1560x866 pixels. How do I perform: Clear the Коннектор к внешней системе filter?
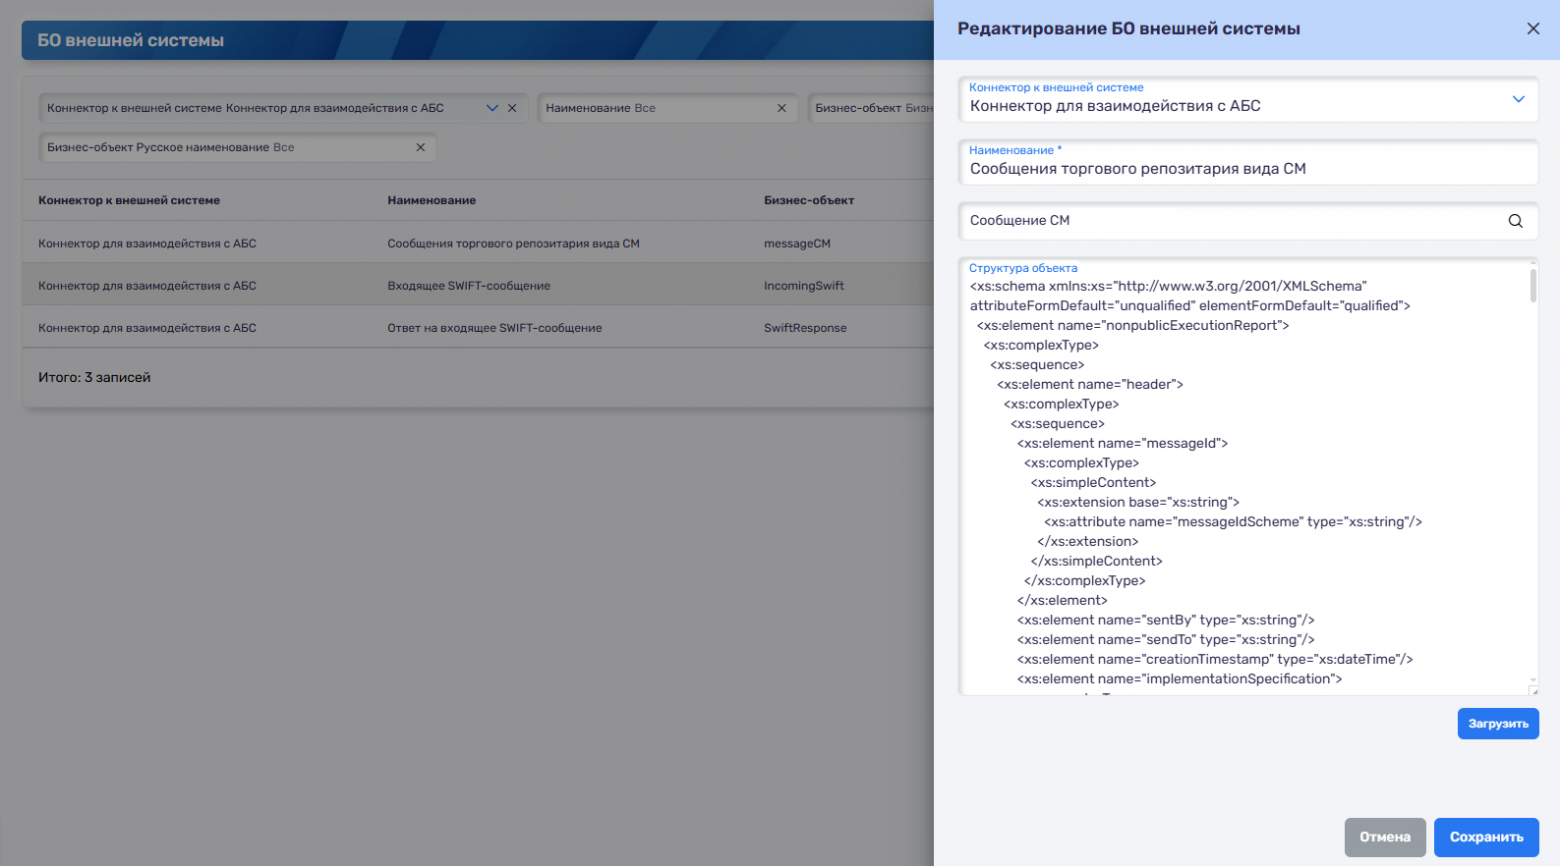click(x=512, y=108)
